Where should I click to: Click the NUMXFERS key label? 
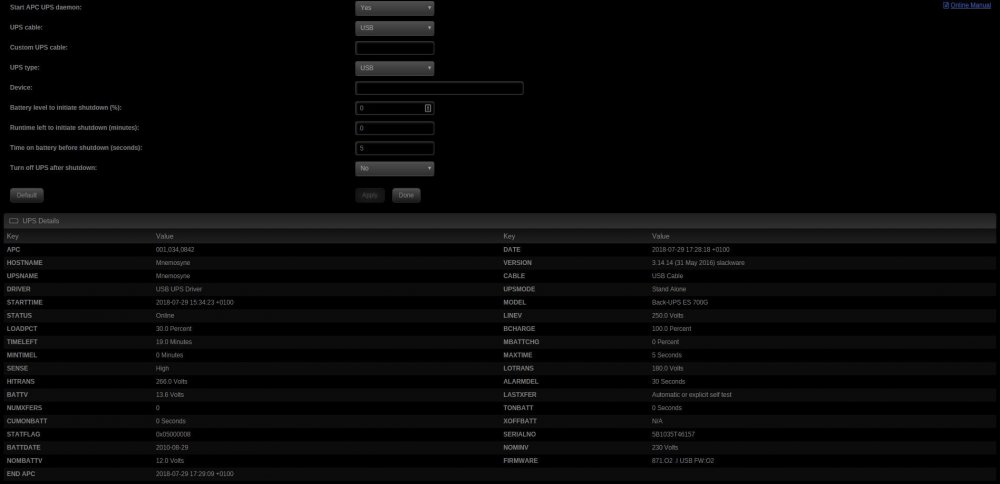point(24,408)
